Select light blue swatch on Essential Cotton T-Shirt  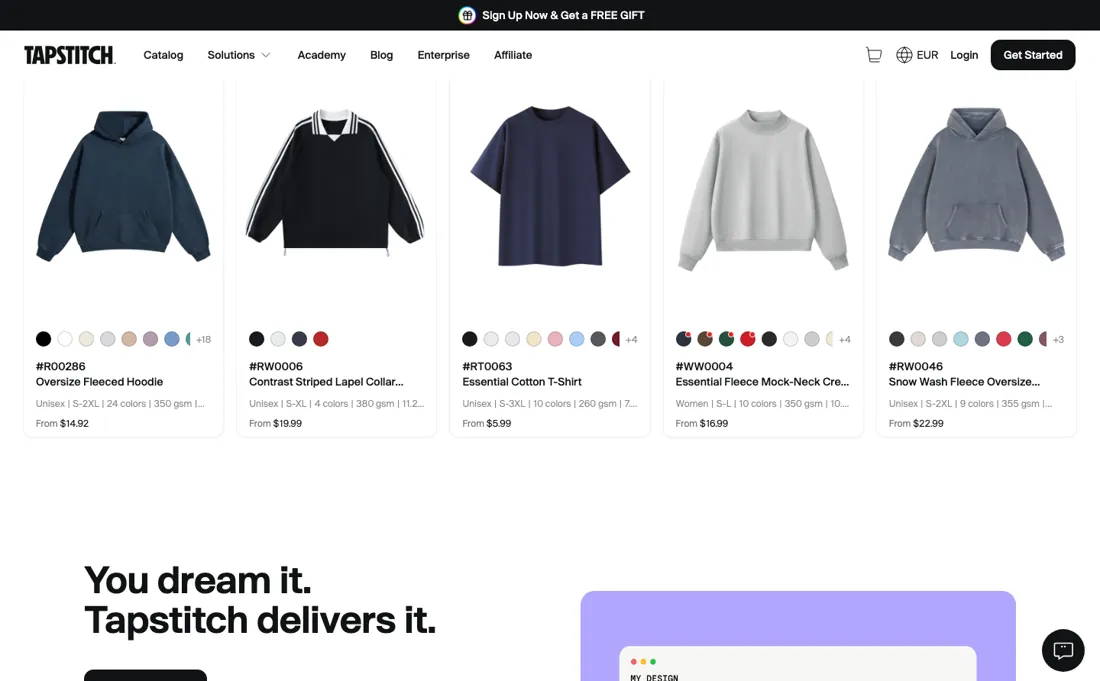point(577,339)
